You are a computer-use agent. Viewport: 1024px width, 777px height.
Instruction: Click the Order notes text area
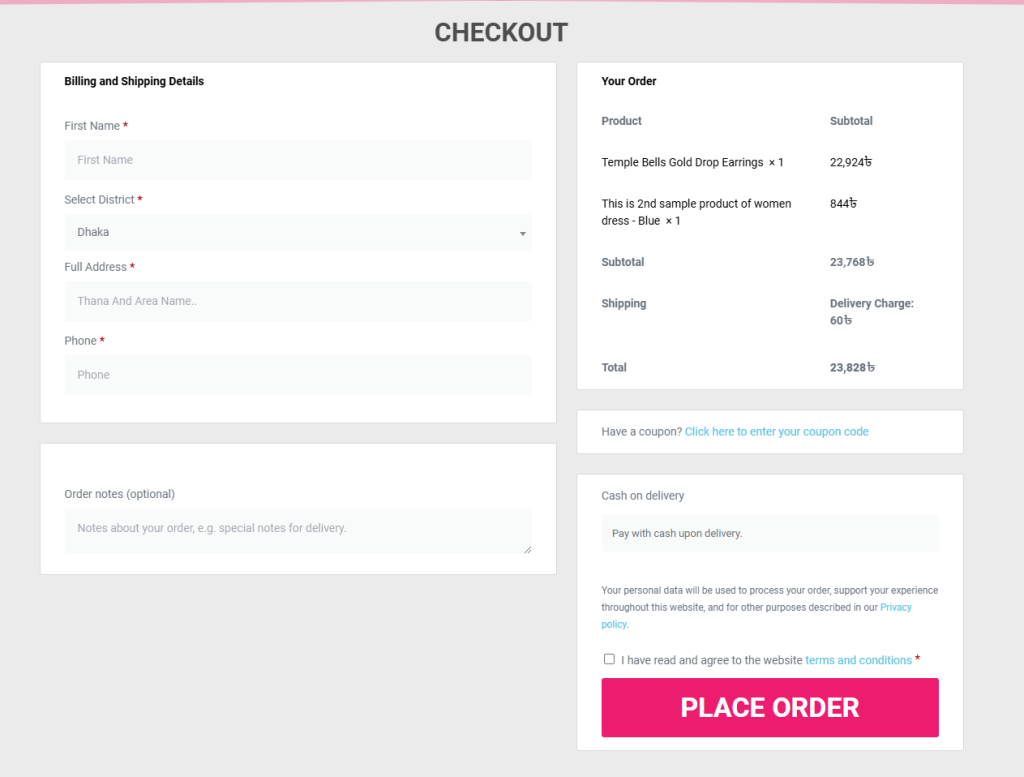(x=297, y=530)
